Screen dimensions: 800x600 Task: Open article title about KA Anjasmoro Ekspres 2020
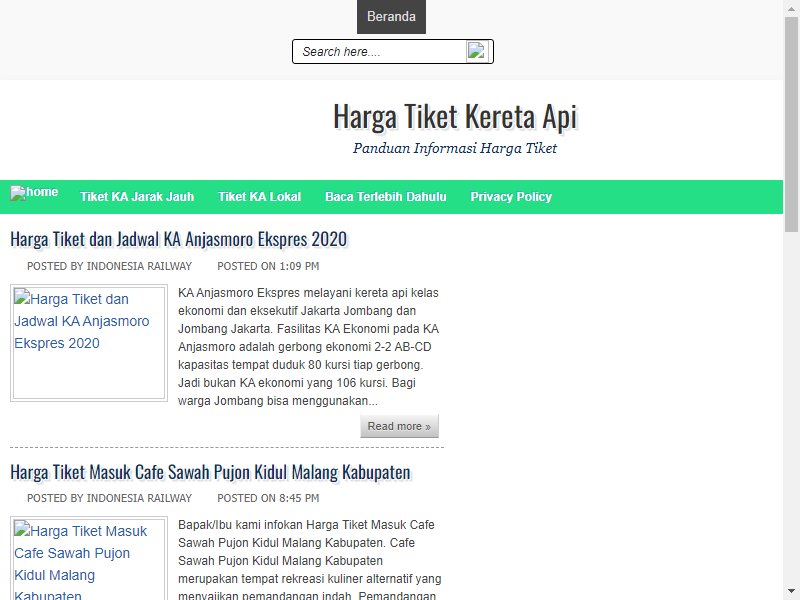pyautogui.click(x=179, y=239)
